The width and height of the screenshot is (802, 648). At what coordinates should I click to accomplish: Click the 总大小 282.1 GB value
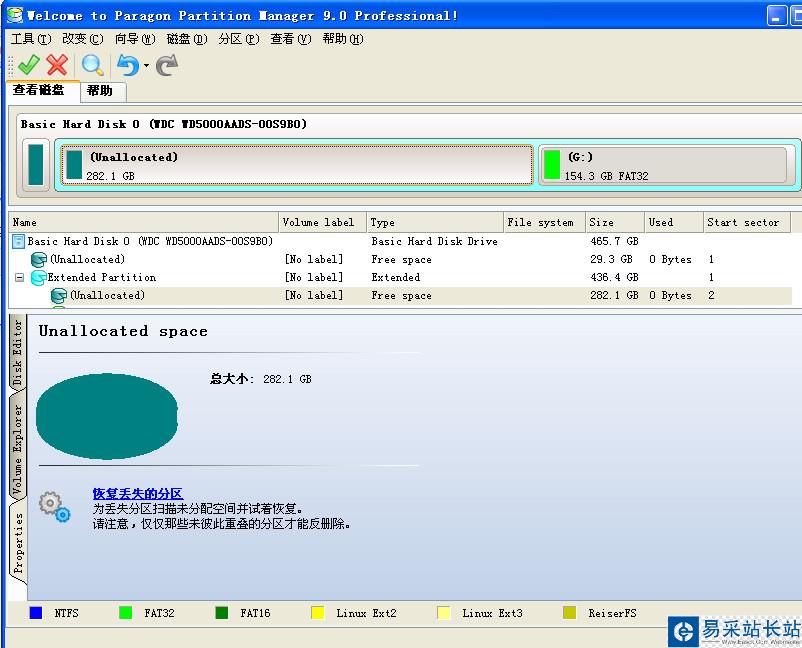pyautogui.click(x=287, y=379)
